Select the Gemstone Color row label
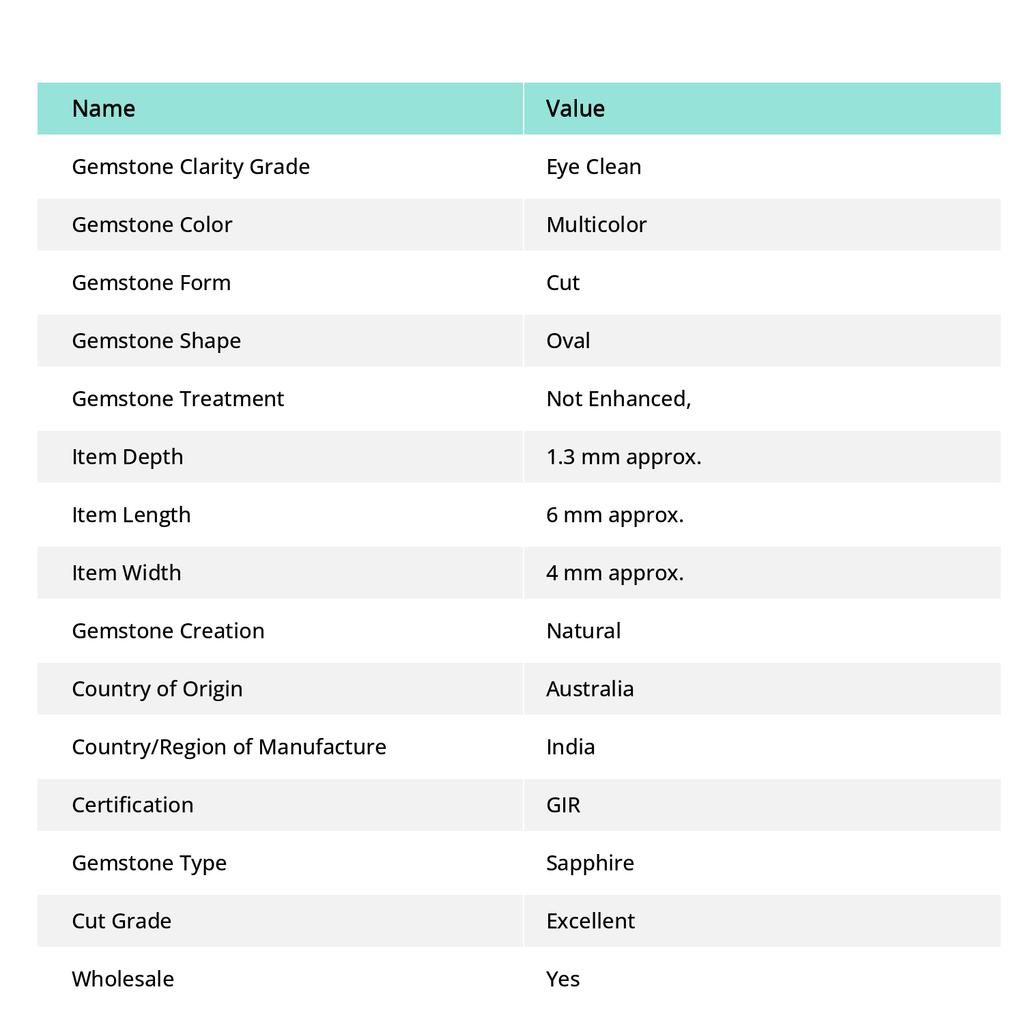1024x1024 pixels. 152,225
